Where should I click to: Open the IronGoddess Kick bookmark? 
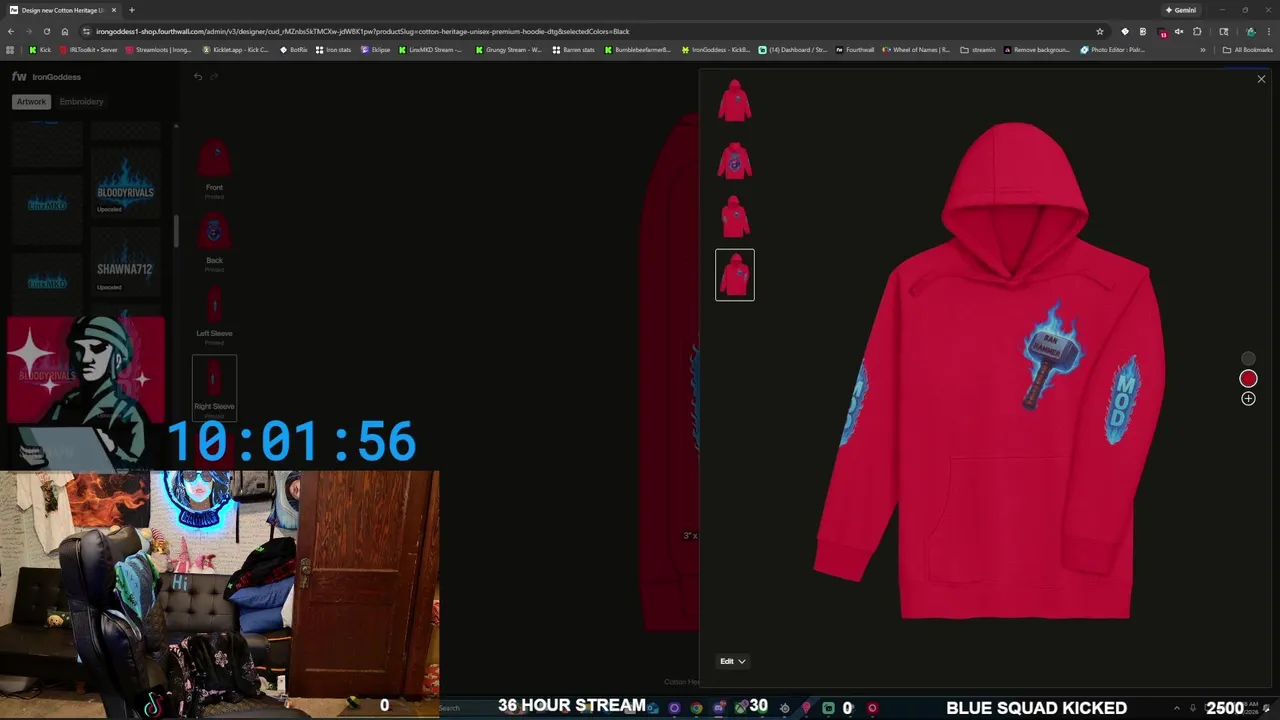[x=716, y=49]
